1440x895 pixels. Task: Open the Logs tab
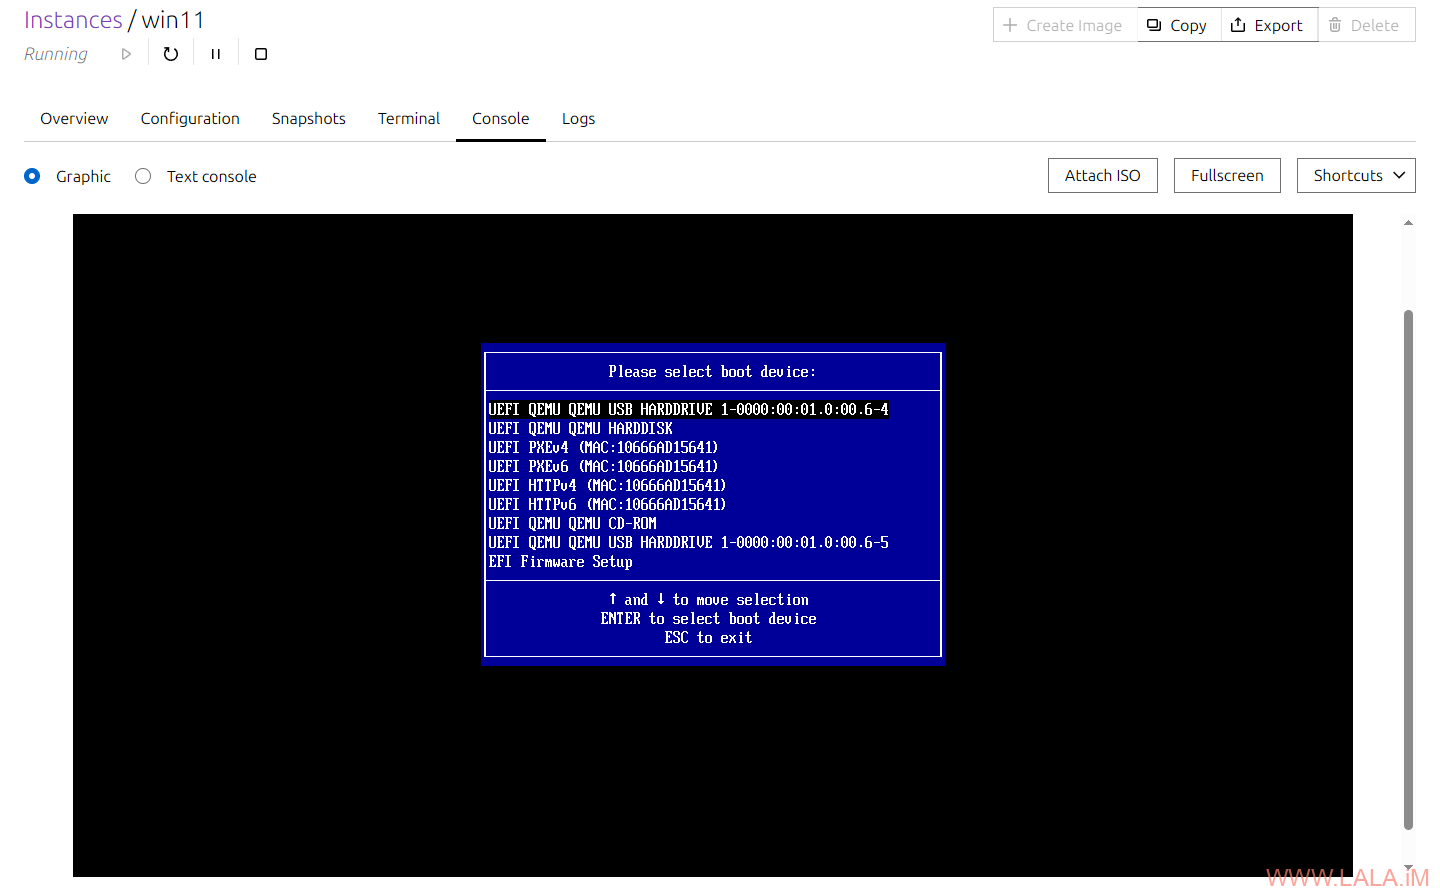click(x=578, y=118)
